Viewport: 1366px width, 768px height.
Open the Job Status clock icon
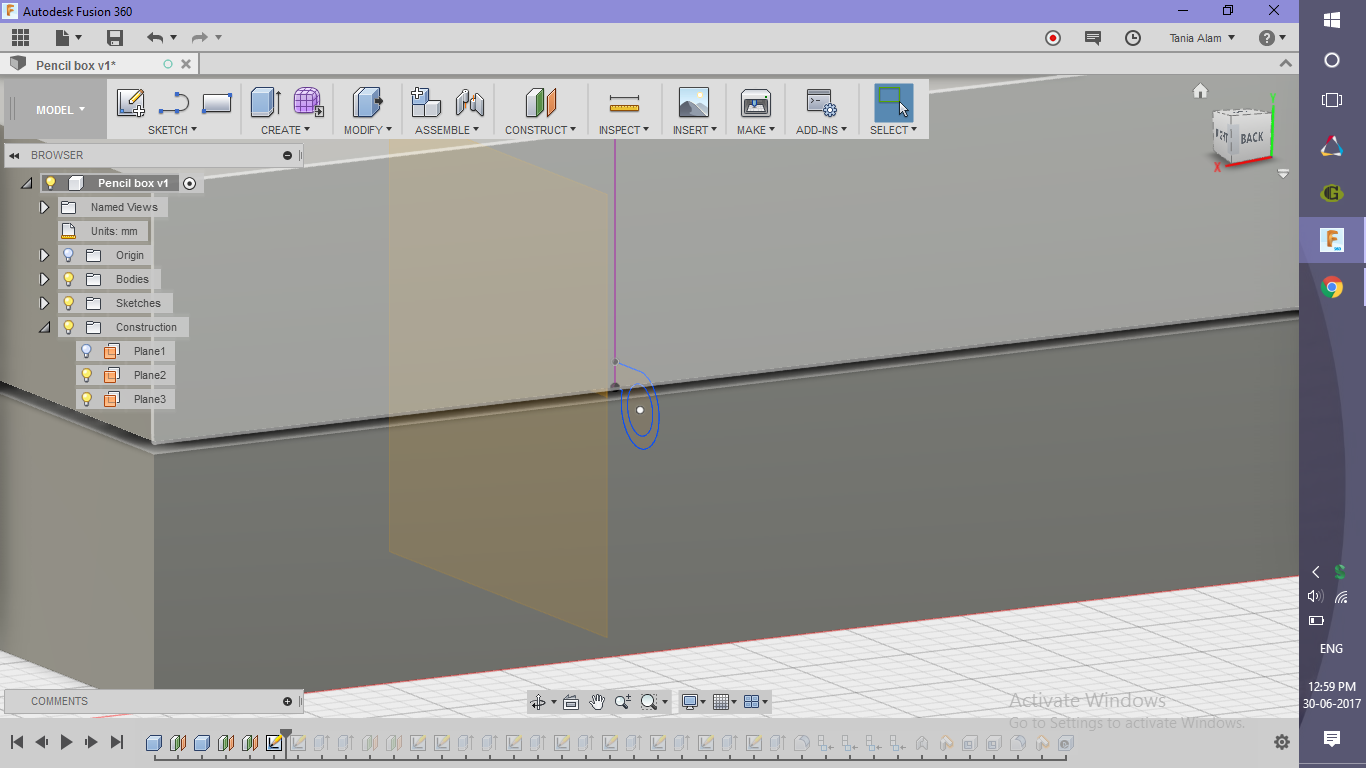[x=1133, y=38]
